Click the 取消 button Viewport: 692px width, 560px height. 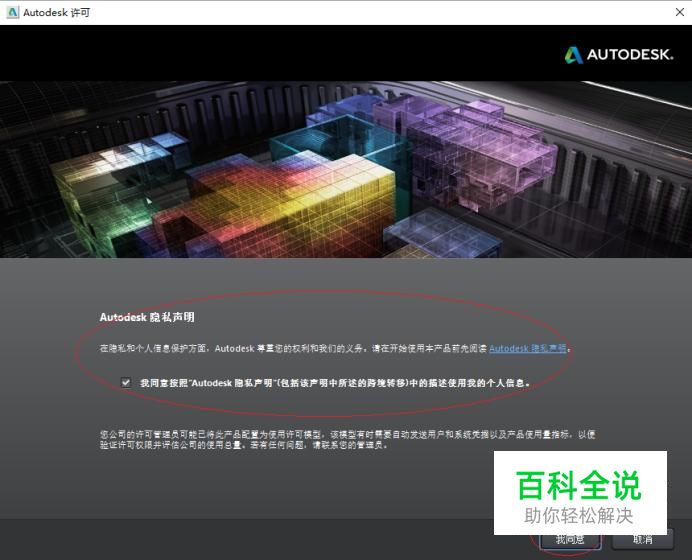pyautogui.click(x=643, y=540)
